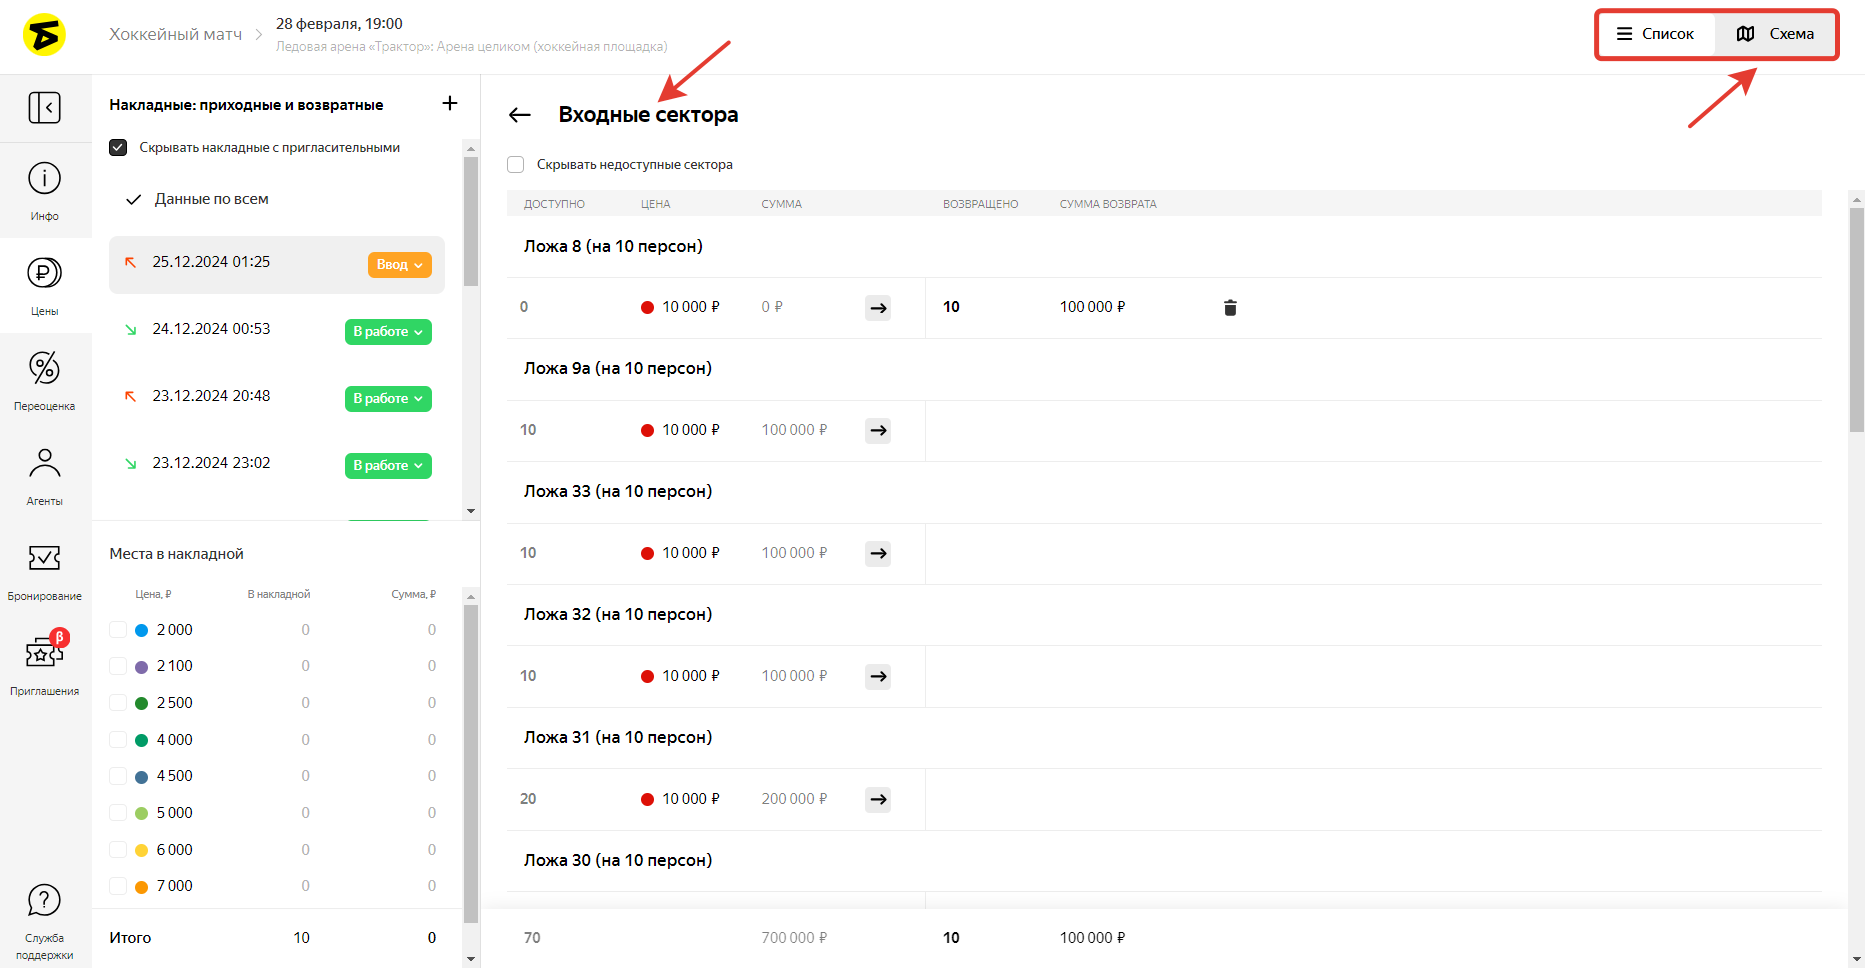Transfer Ложа 9а seats with arrow button

point(878,431)
